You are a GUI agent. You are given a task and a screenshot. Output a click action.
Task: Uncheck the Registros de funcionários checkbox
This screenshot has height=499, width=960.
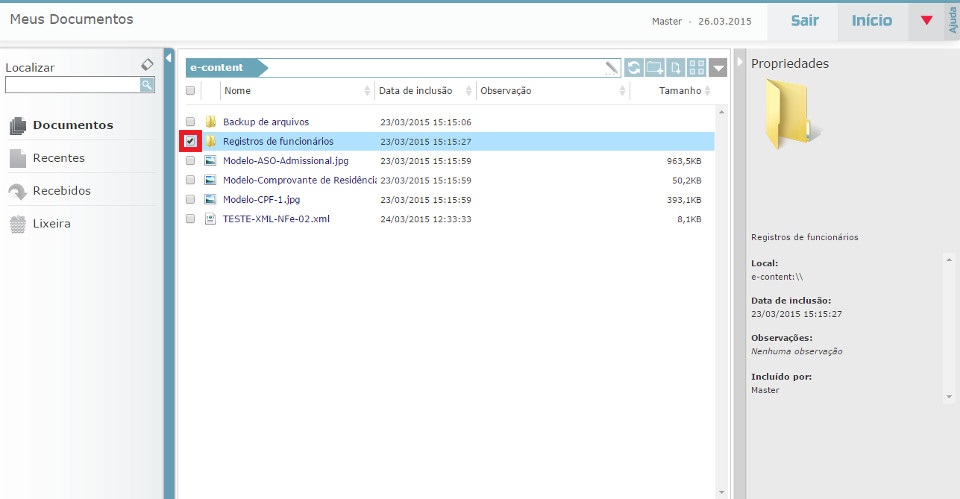[x=190, y=141]
